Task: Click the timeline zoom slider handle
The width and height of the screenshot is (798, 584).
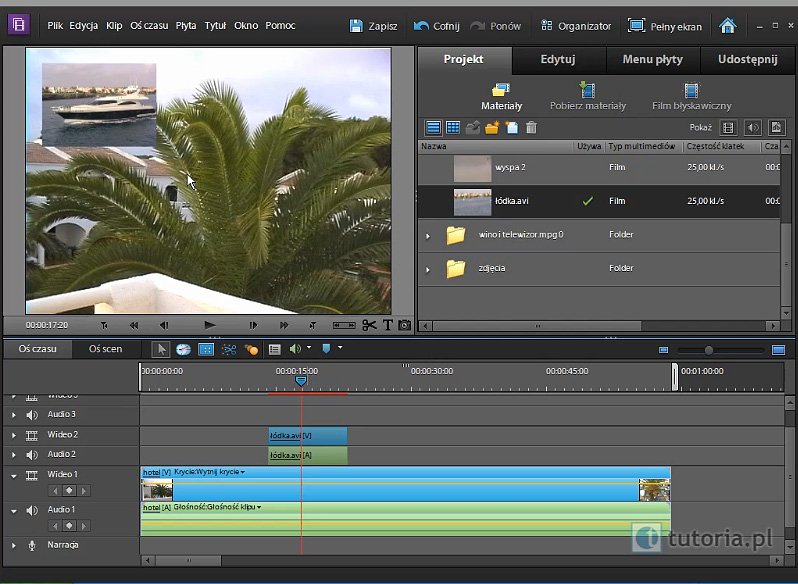Action: [x=708, y=350]
